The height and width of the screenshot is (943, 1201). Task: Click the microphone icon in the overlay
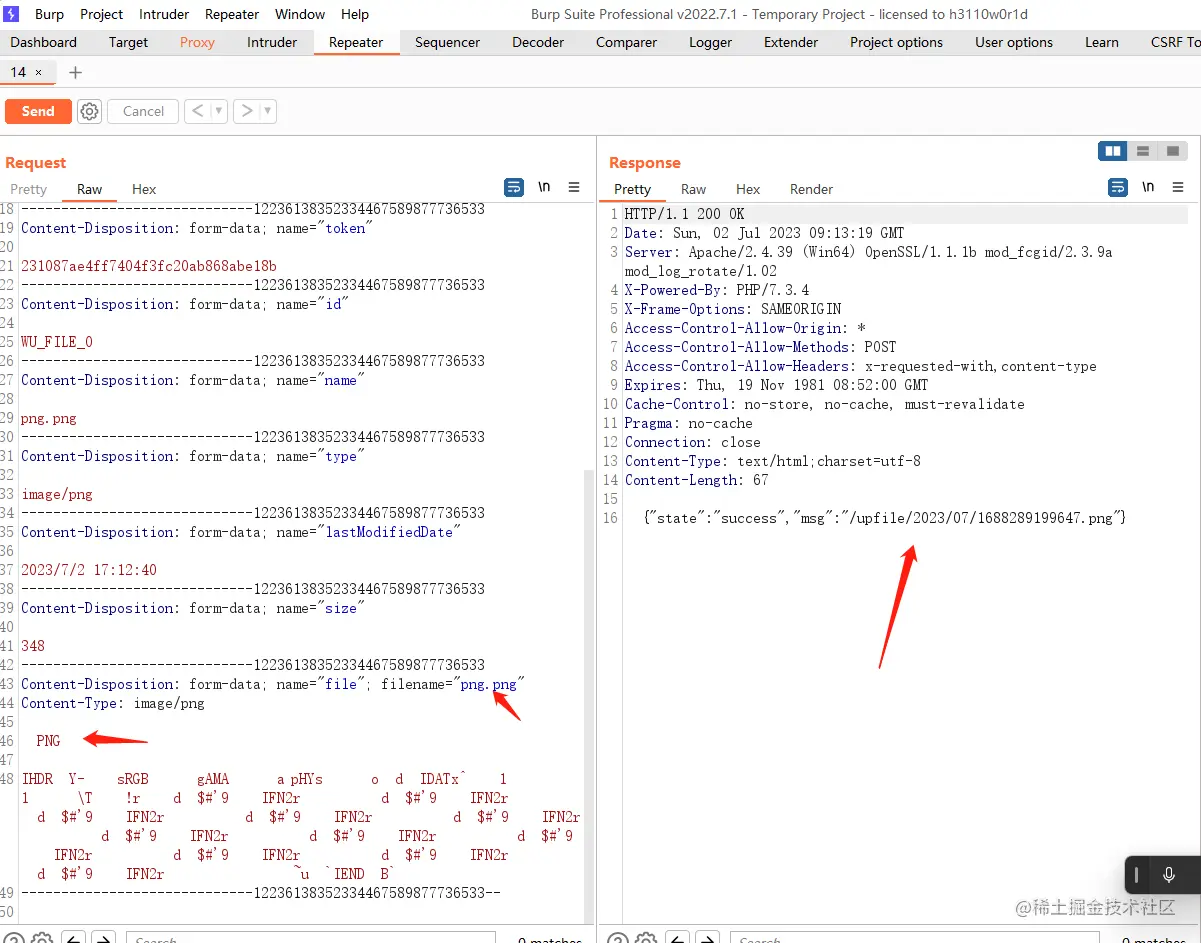click(x=1168, y=876)
